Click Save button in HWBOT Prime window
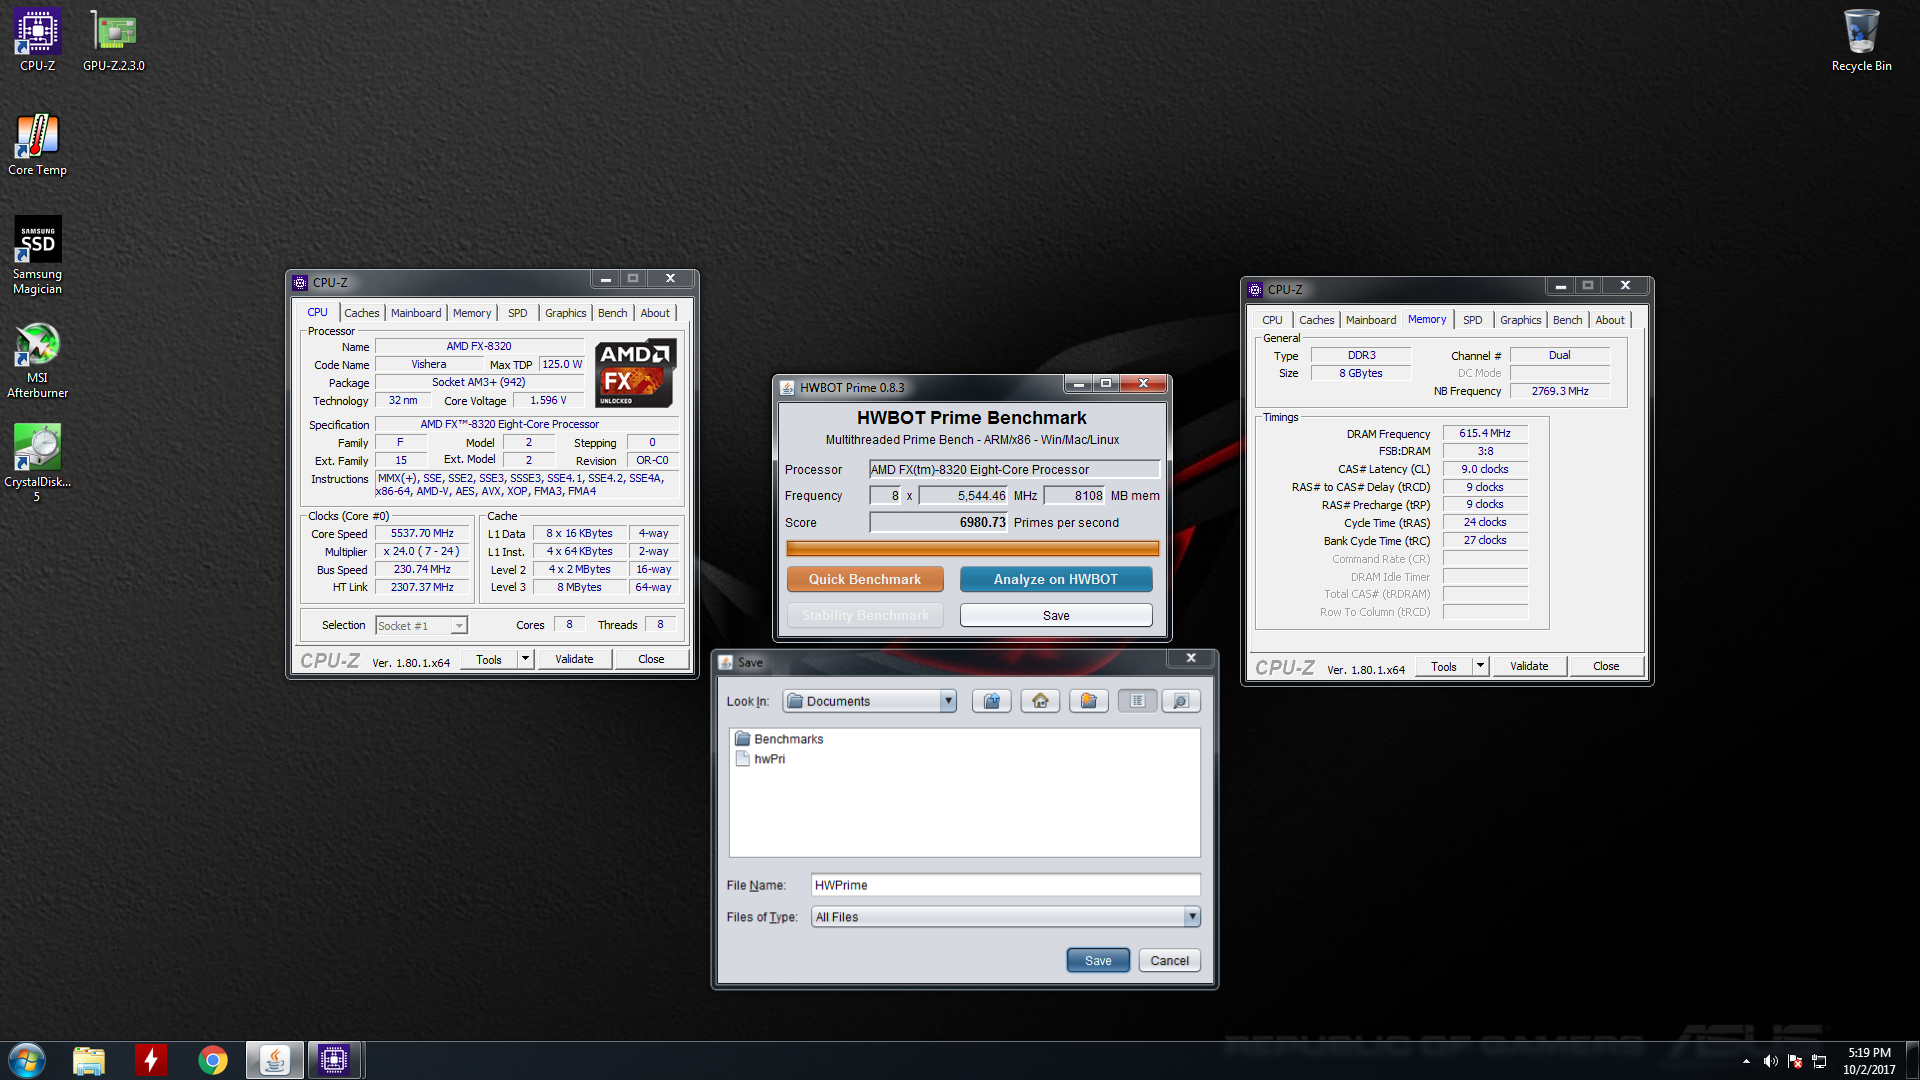 (1056, 615)
